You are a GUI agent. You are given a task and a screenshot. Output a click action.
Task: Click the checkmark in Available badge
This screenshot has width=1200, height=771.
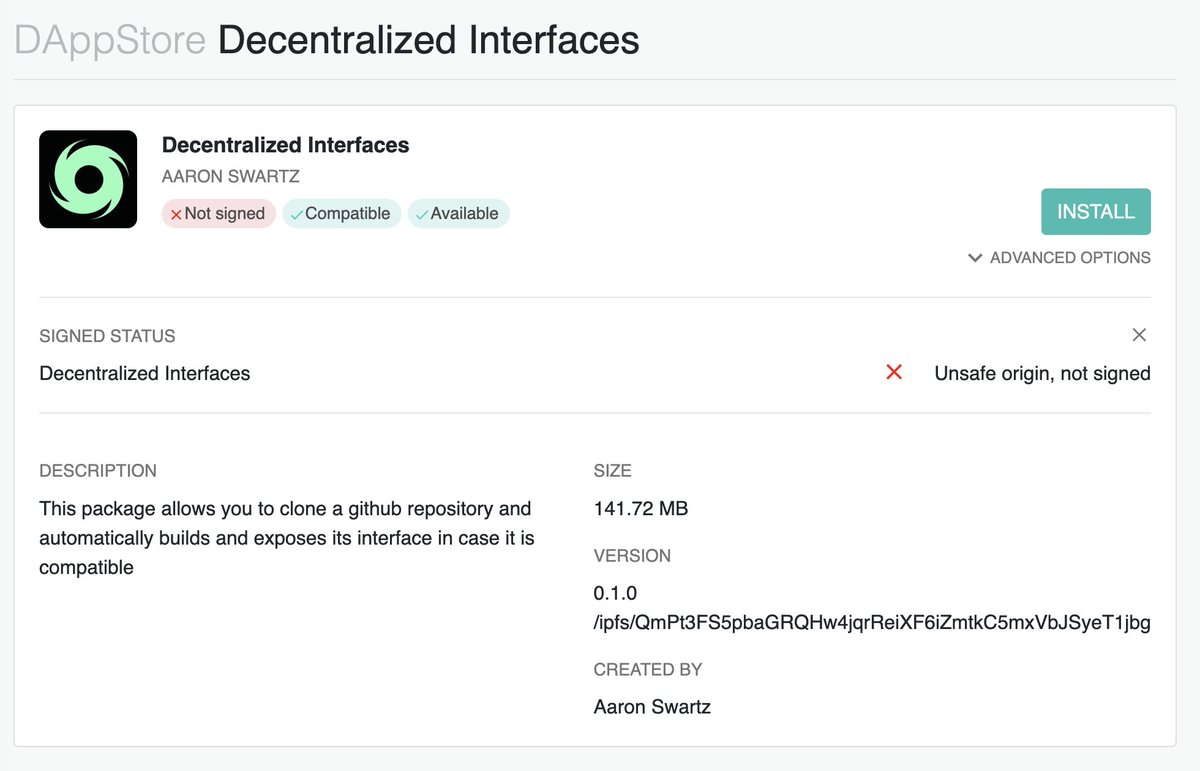422,214
